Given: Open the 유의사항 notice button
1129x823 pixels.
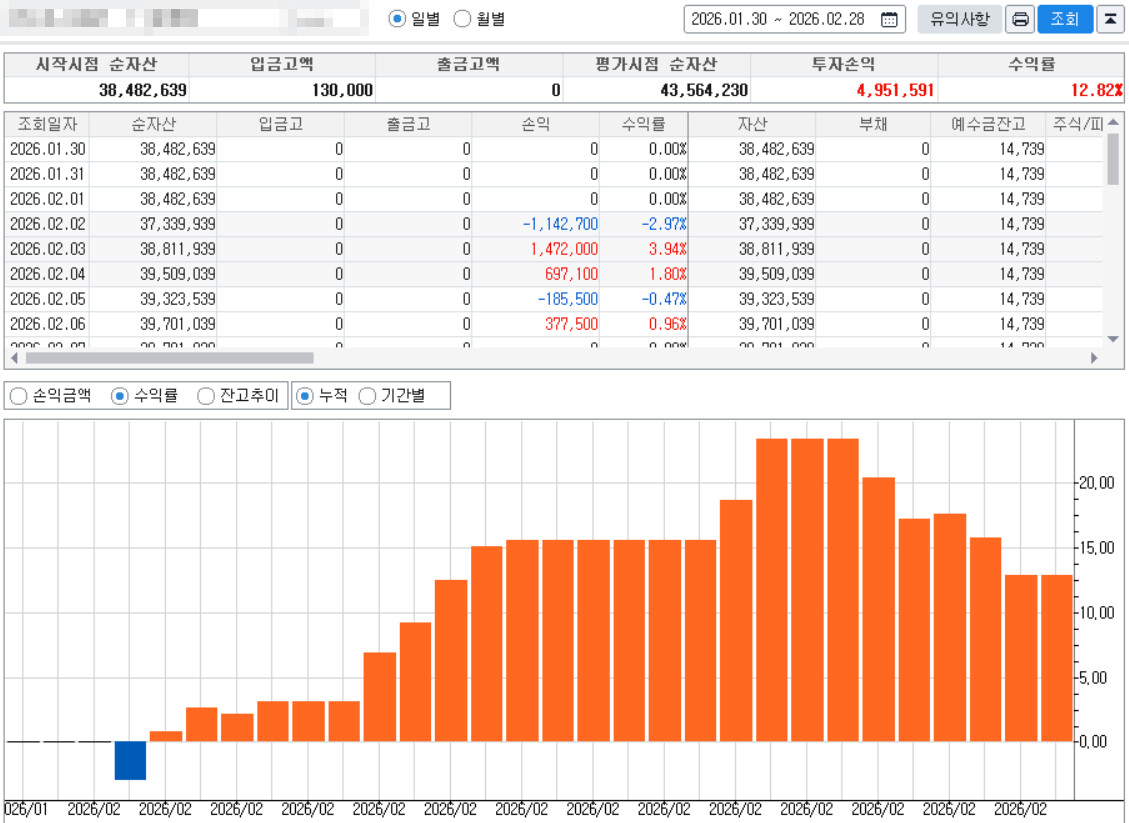Looking at the screenshot, I should (959, 20).
